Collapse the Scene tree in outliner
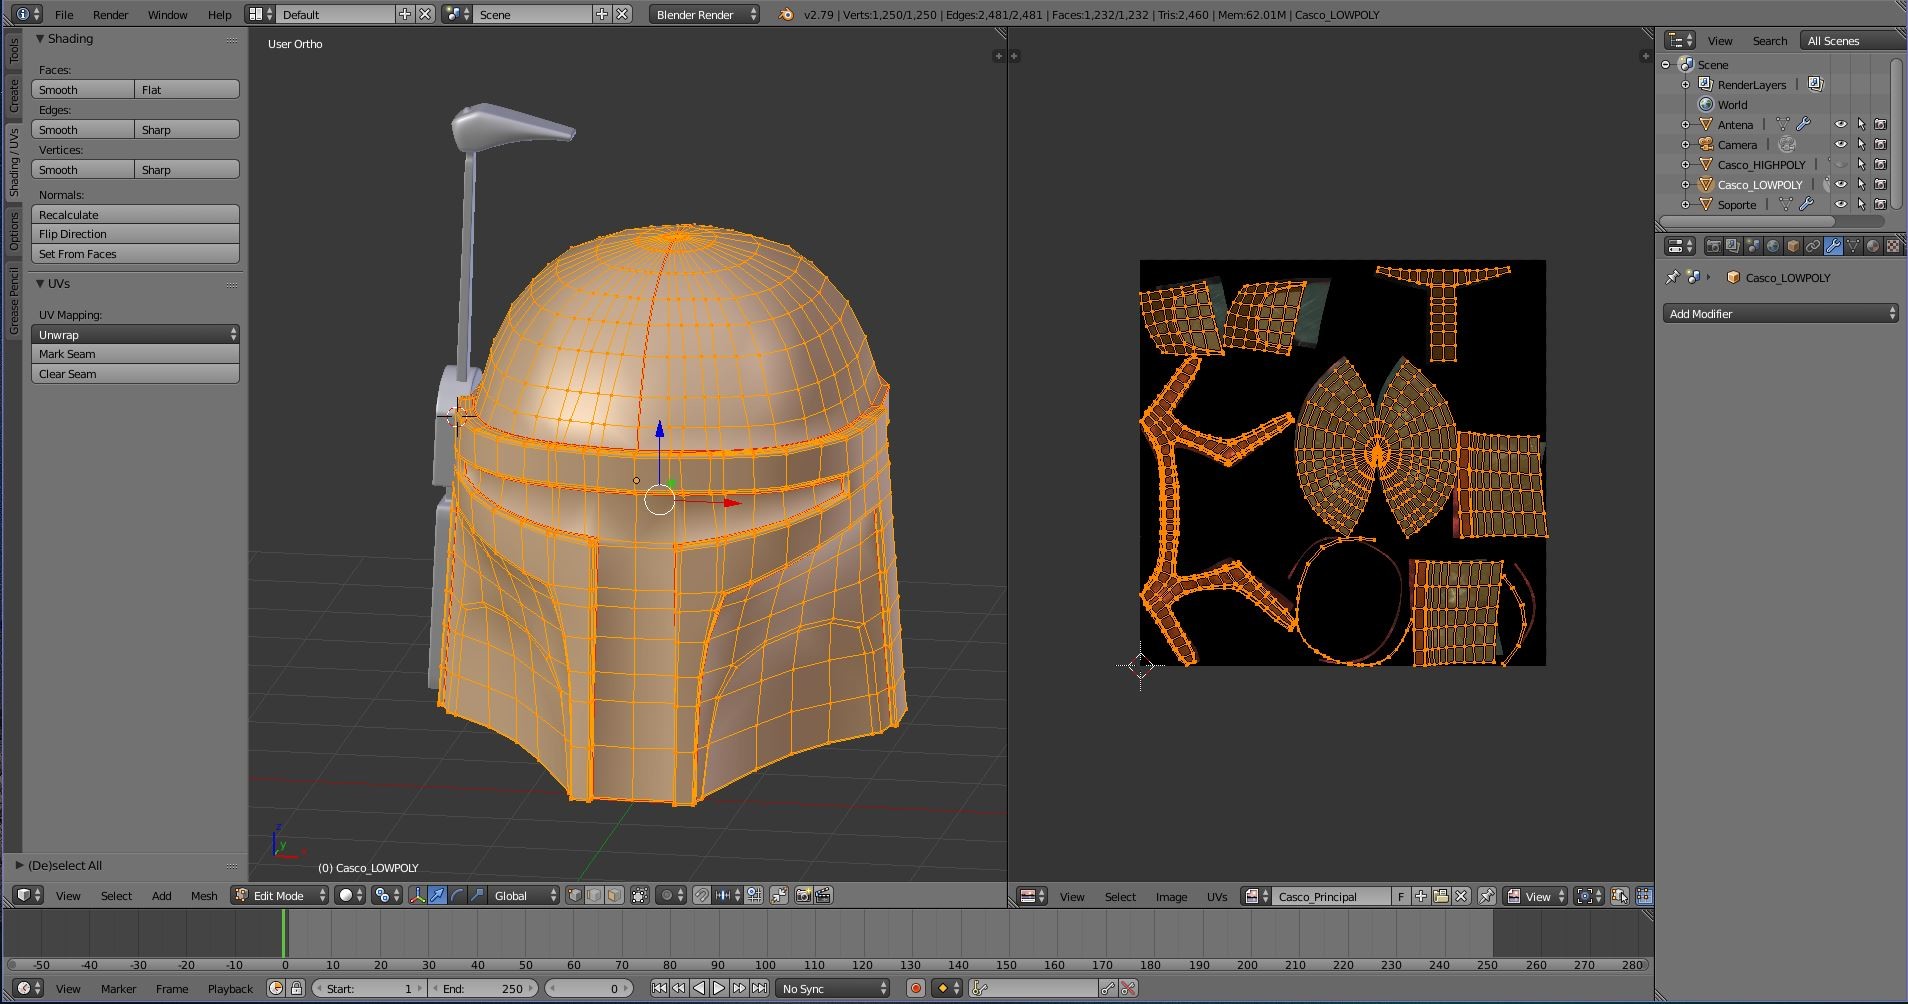 1666,64
